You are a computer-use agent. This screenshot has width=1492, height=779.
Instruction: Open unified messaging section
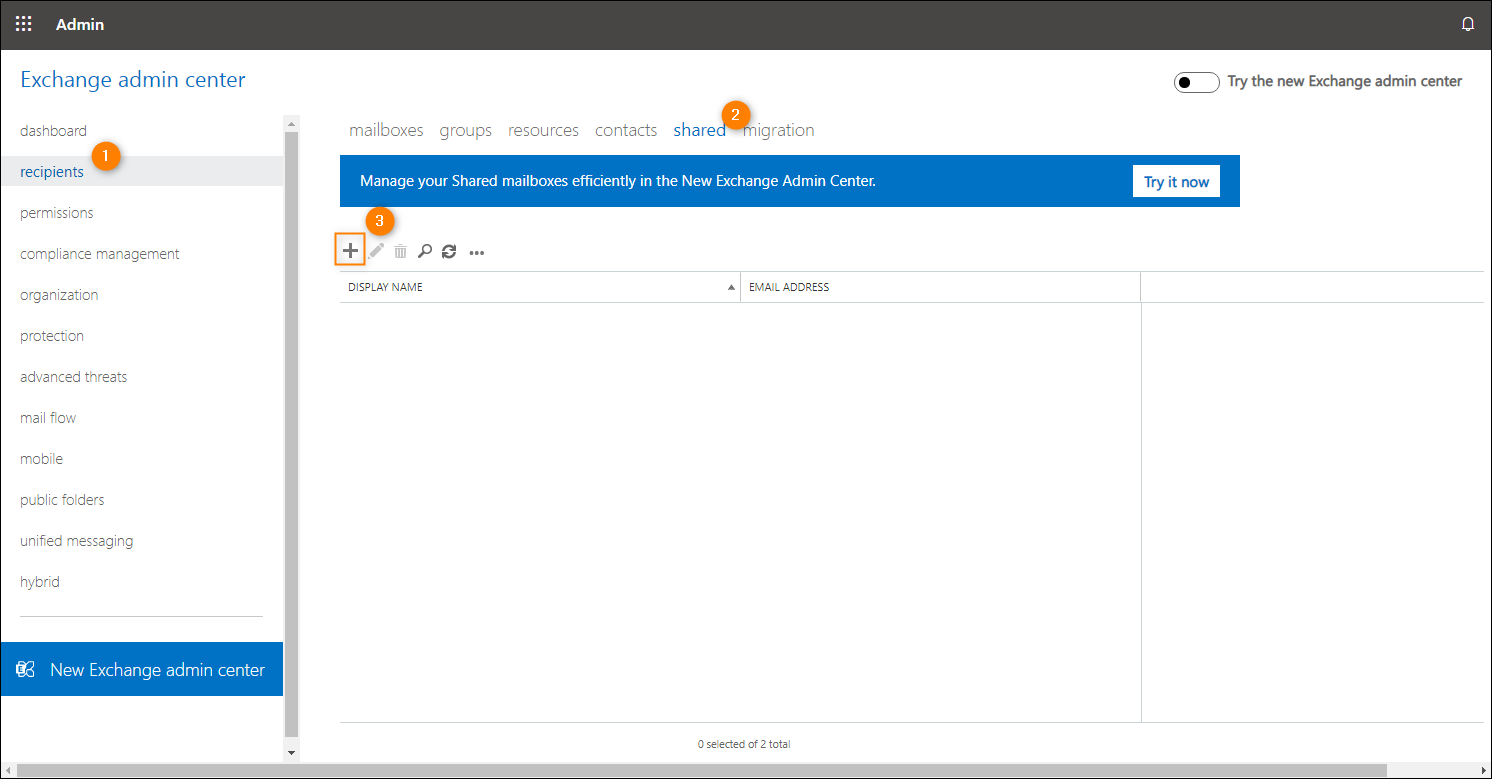76,540
